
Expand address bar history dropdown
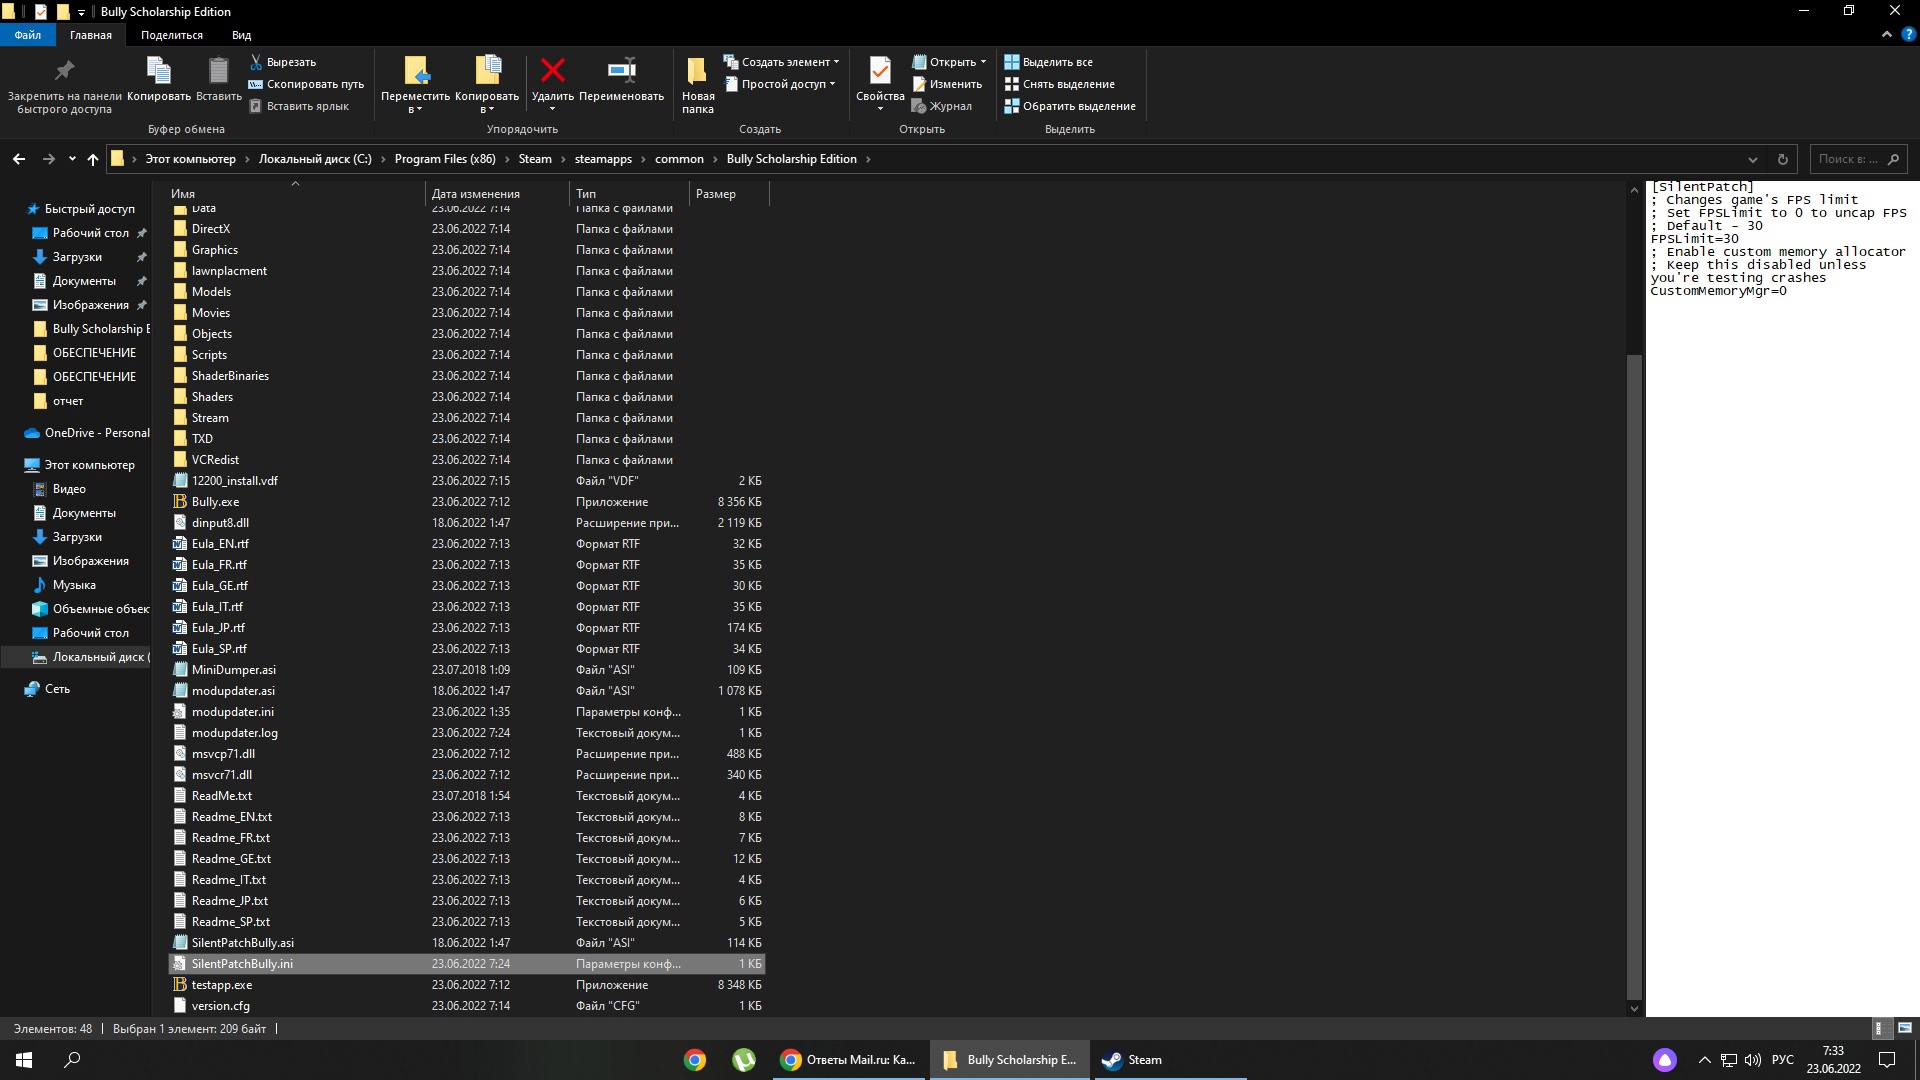[x=1752, y=159]
